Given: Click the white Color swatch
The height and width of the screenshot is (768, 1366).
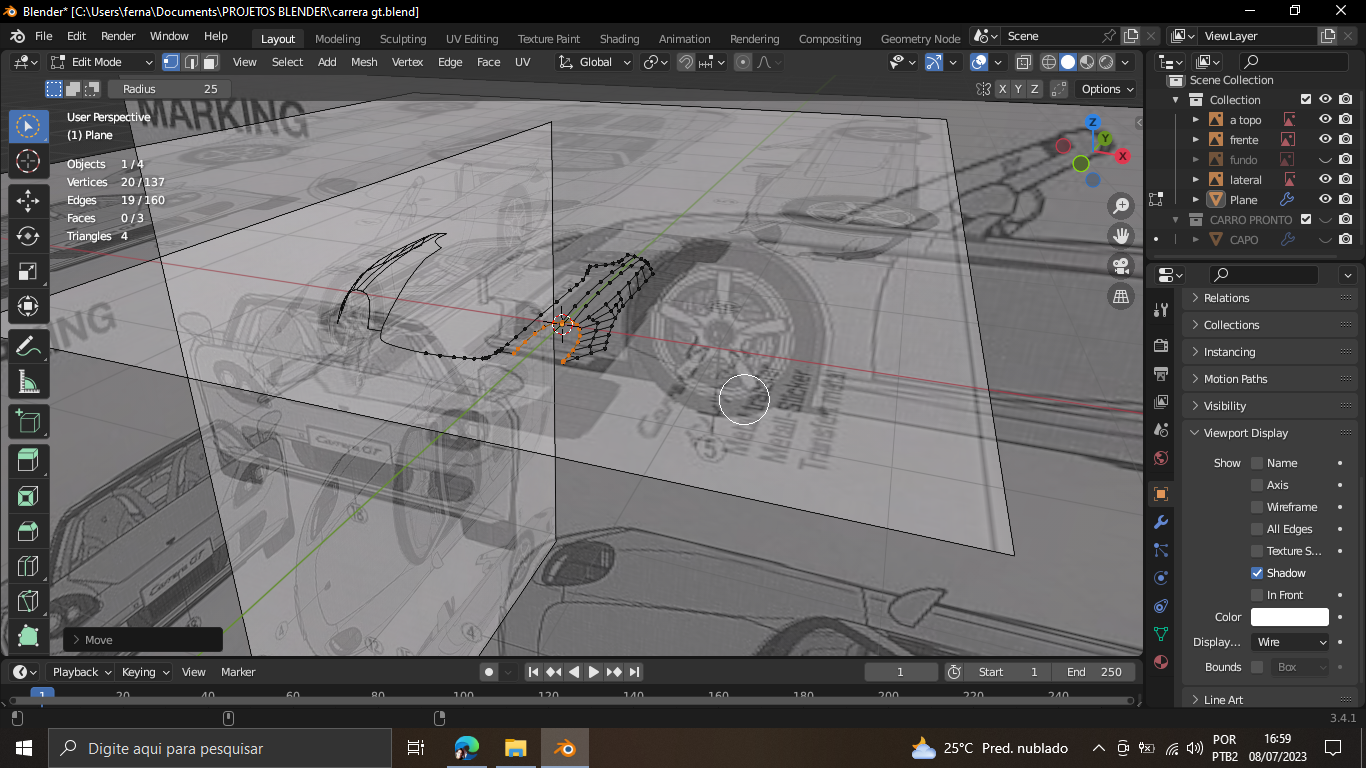Looking at the screenshot, I should [1289, 617].
